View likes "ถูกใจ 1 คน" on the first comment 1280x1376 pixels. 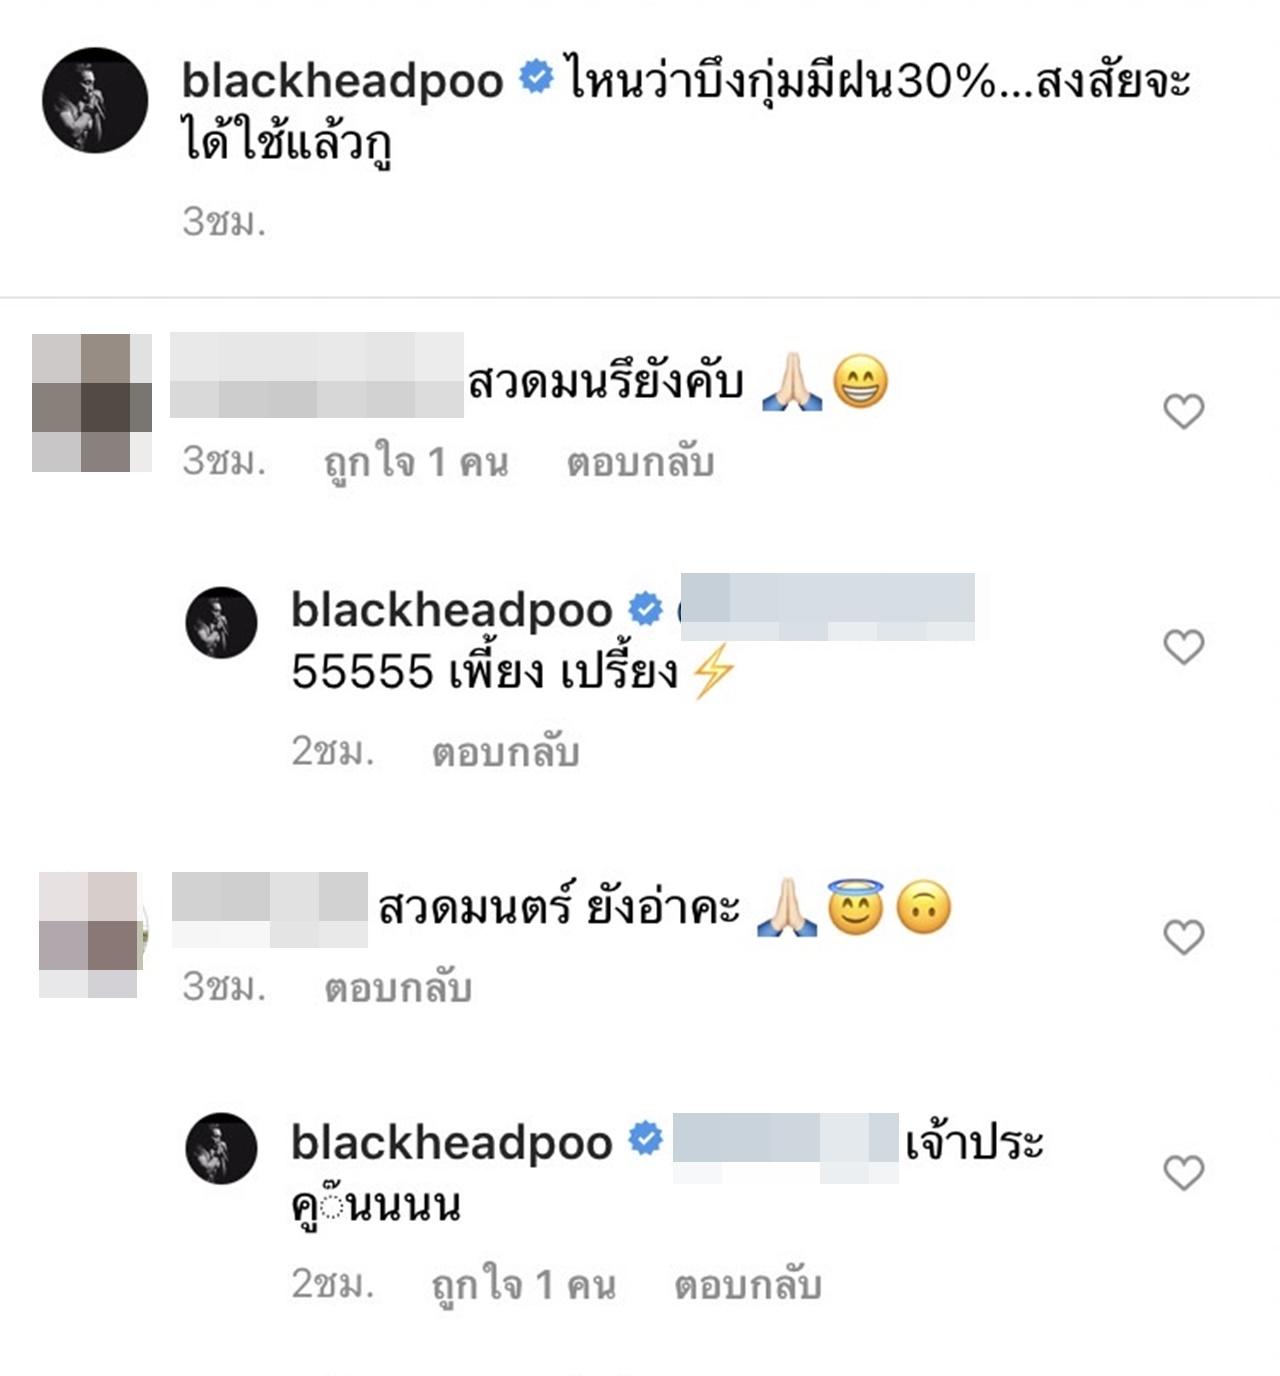pos(416,462)
